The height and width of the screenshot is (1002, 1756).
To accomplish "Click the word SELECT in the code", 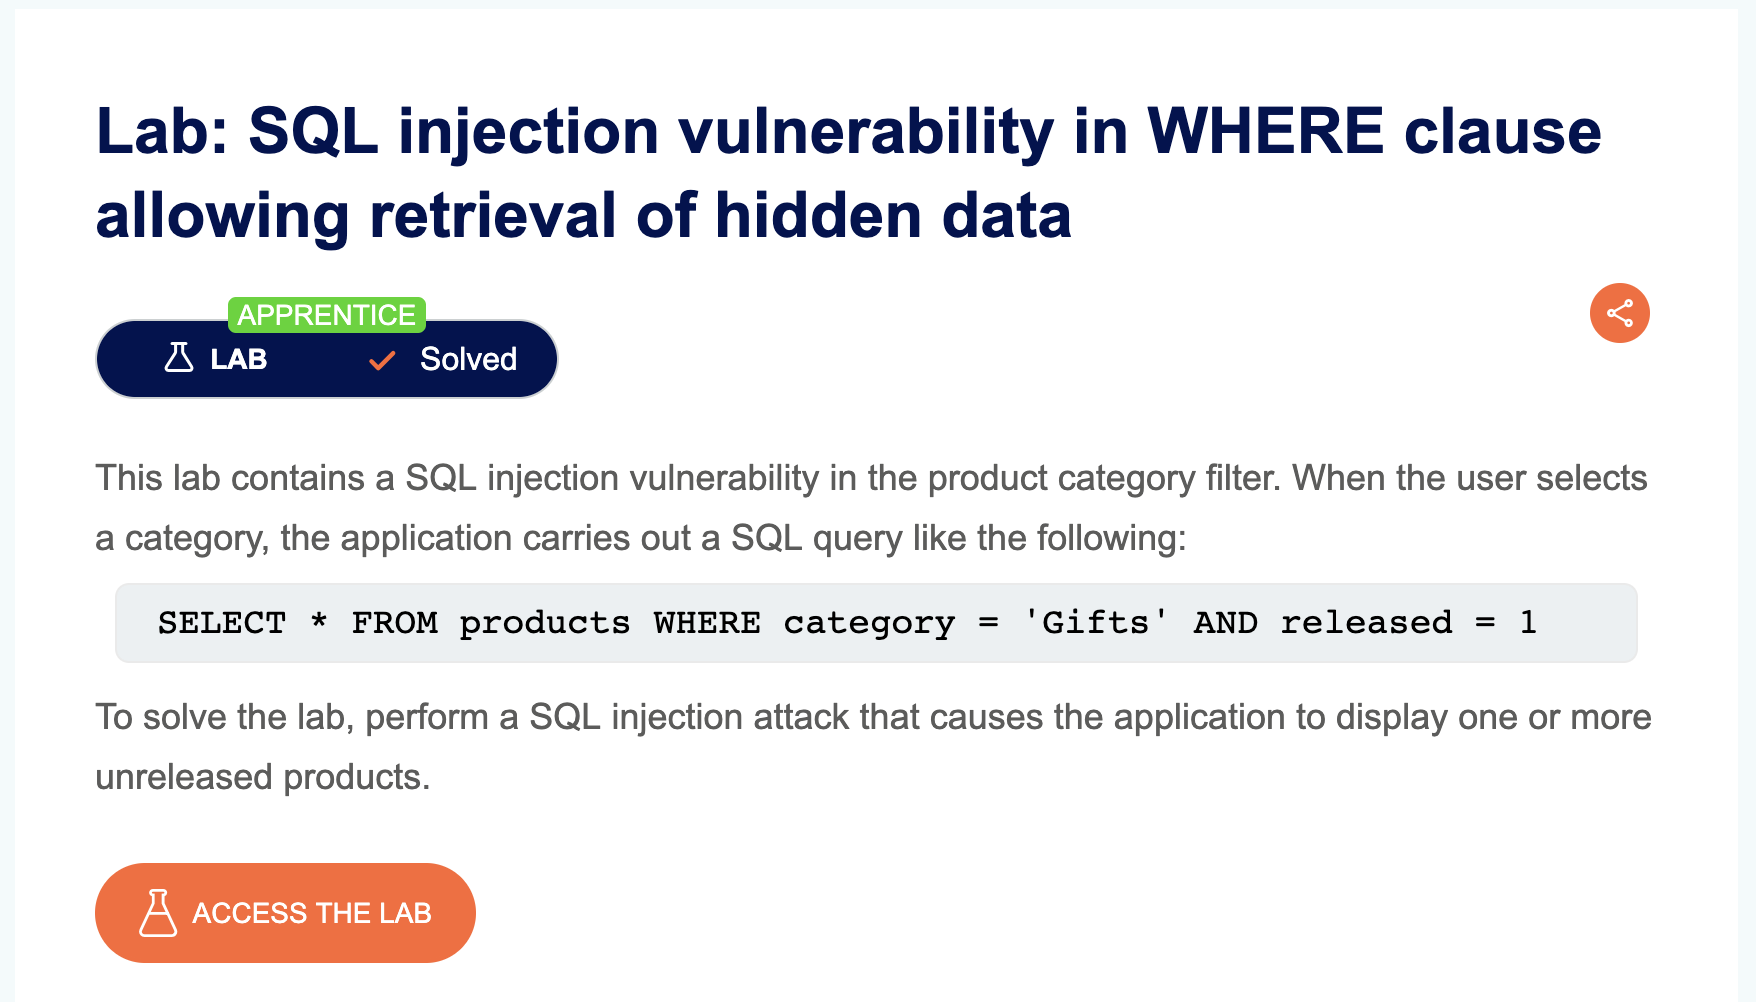I will point(222,623).
